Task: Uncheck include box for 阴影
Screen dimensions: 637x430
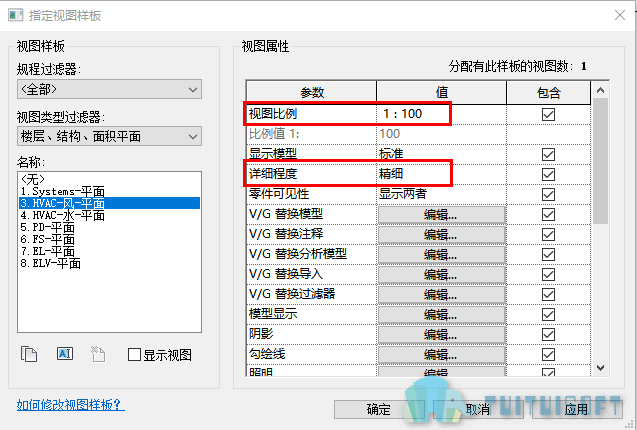Action: (548, 334)
